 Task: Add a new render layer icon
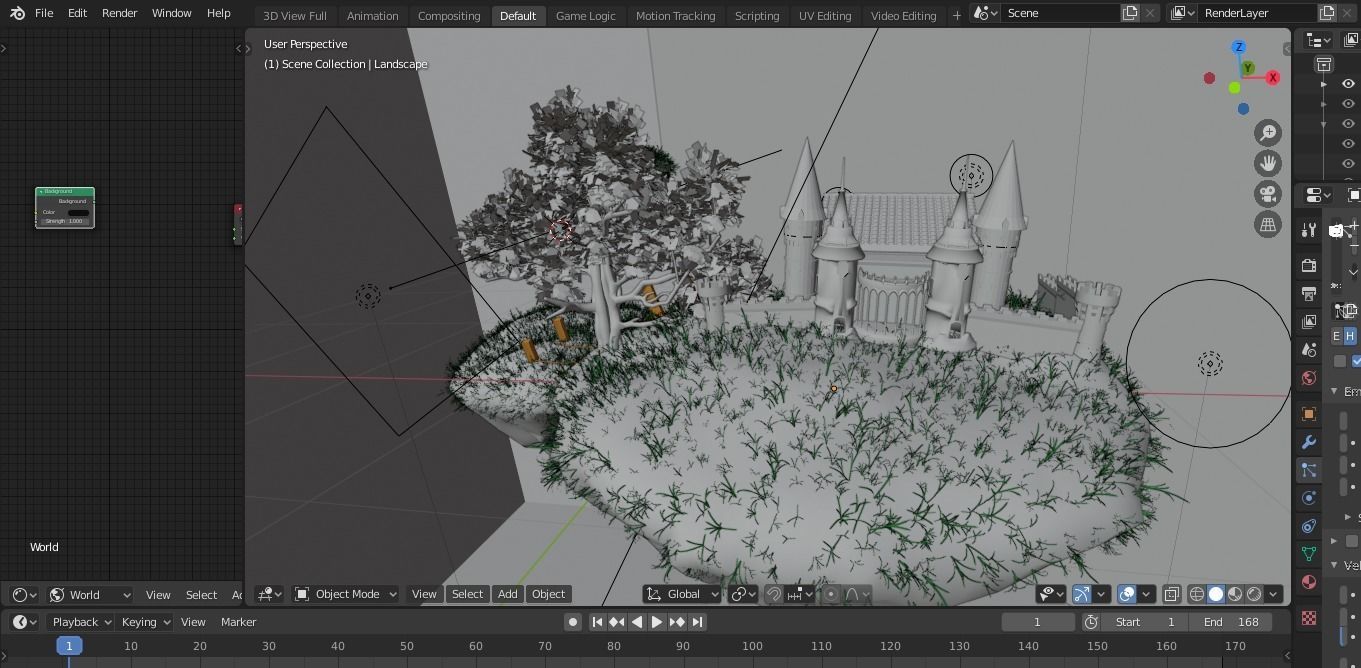click(1327, 13)
